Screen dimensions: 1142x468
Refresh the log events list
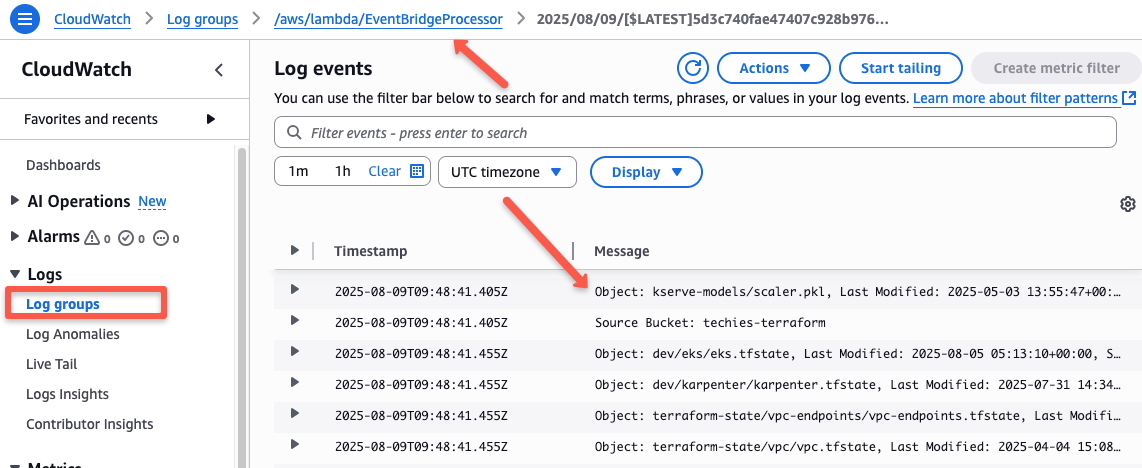pyautogui.click(x=693, y=68)
